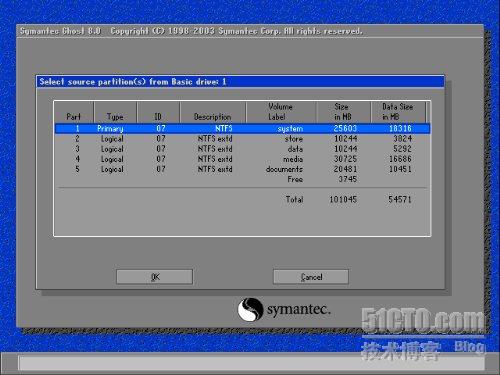Click the 'system' volume label cell
This screenshot has width=500, height=375.
click(x=290, y=129)
